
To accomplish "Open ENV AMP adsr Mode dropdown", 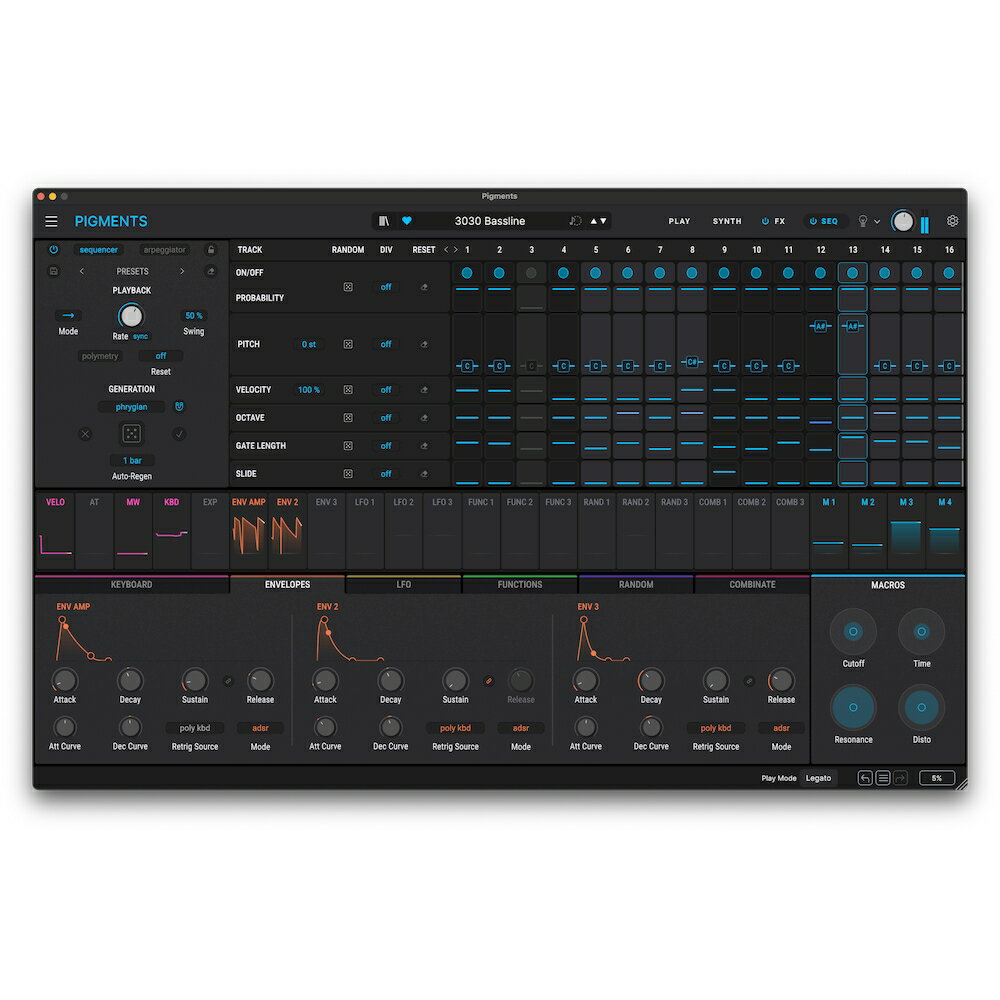I will pos(260,729).
